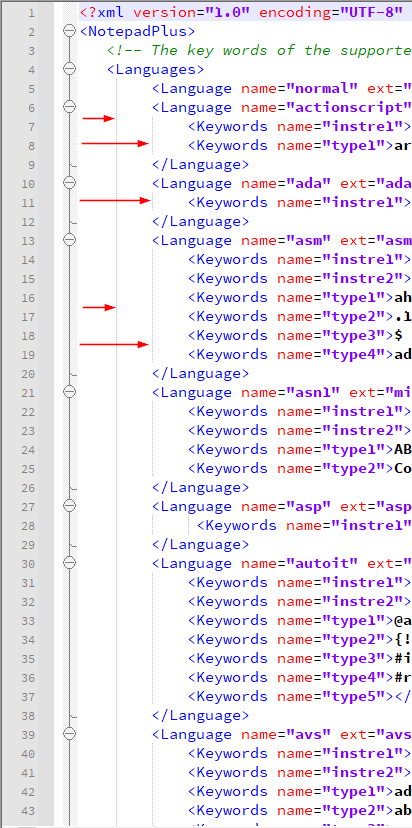Click the "asm" name value on line 13
Screen dimensions: 412x828
pyautogui.click(x=308, y=241)
